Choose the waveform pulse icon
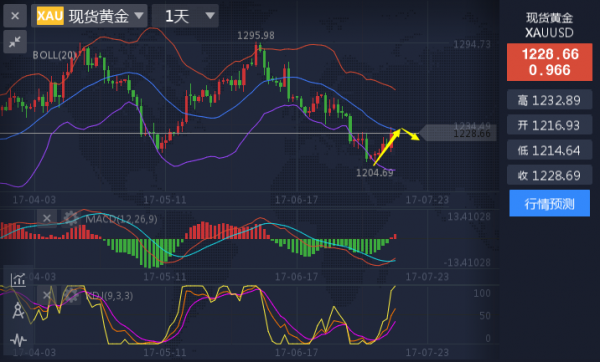 (18, 340)
